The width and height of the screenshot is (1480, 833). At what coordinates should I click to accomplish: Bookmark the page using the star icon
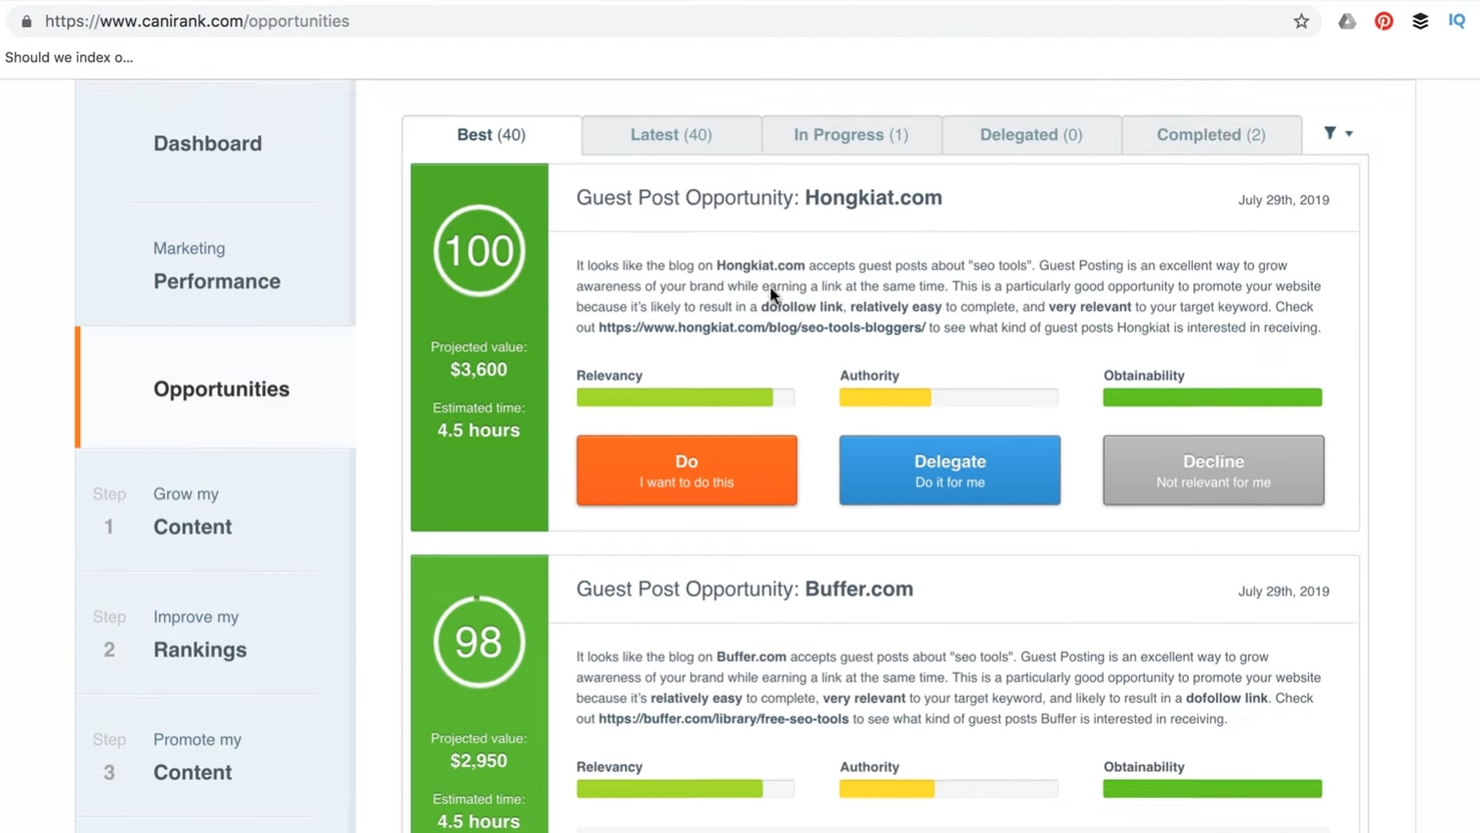(x=1301, y=20)
